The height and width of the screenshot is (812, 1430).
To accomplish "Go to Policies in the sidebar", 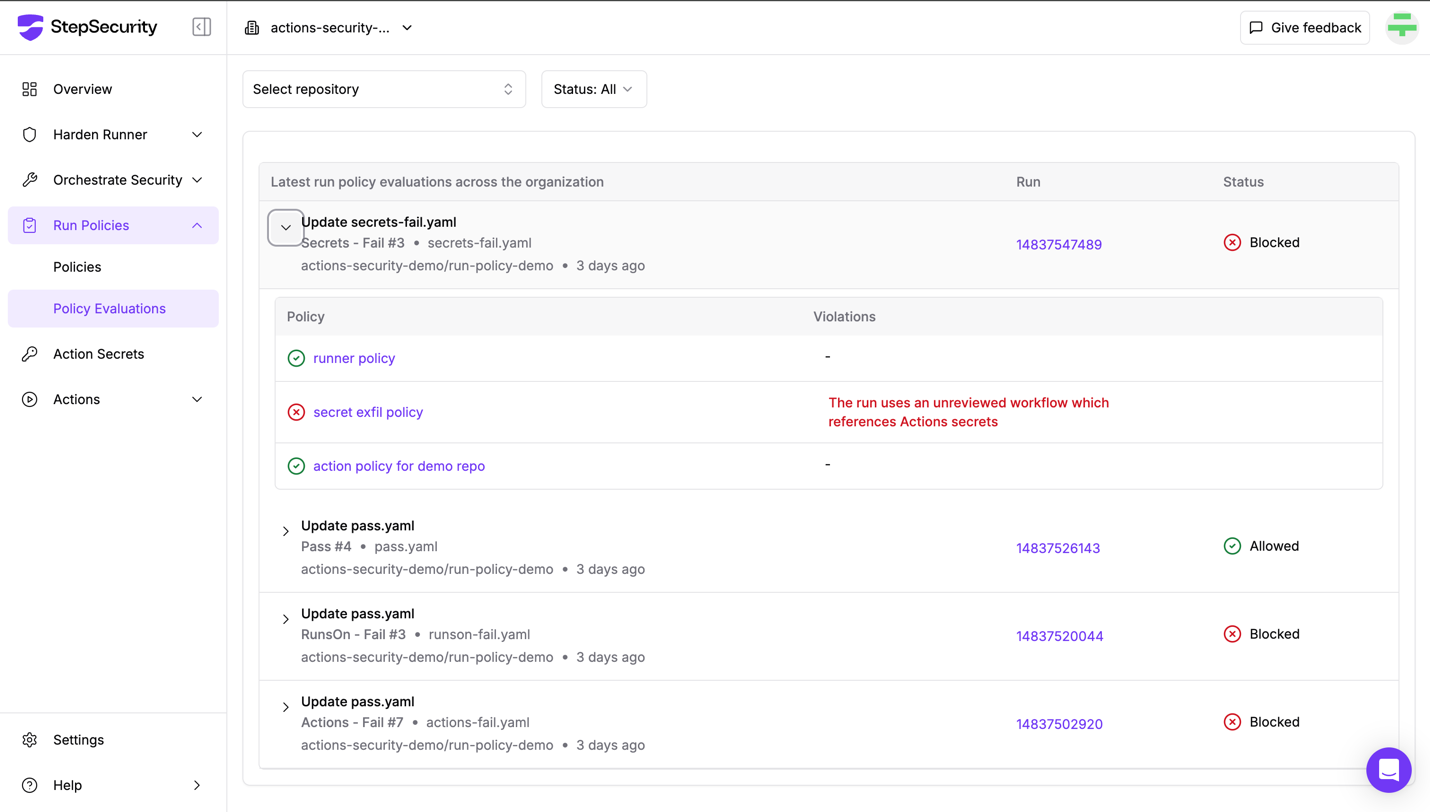I will 77,267.
